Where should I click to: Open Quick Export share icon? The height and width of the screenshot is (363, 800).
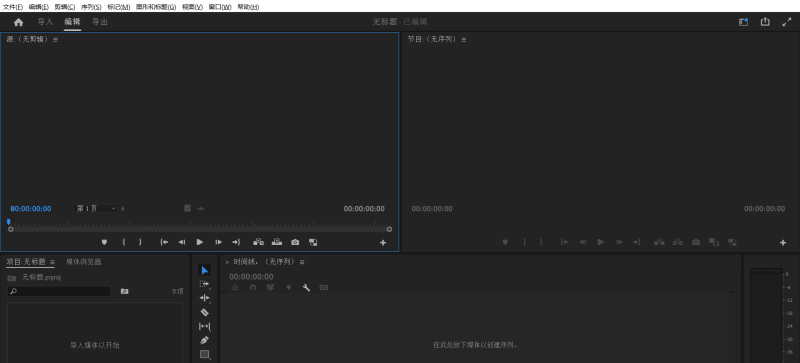click(765, 21)
